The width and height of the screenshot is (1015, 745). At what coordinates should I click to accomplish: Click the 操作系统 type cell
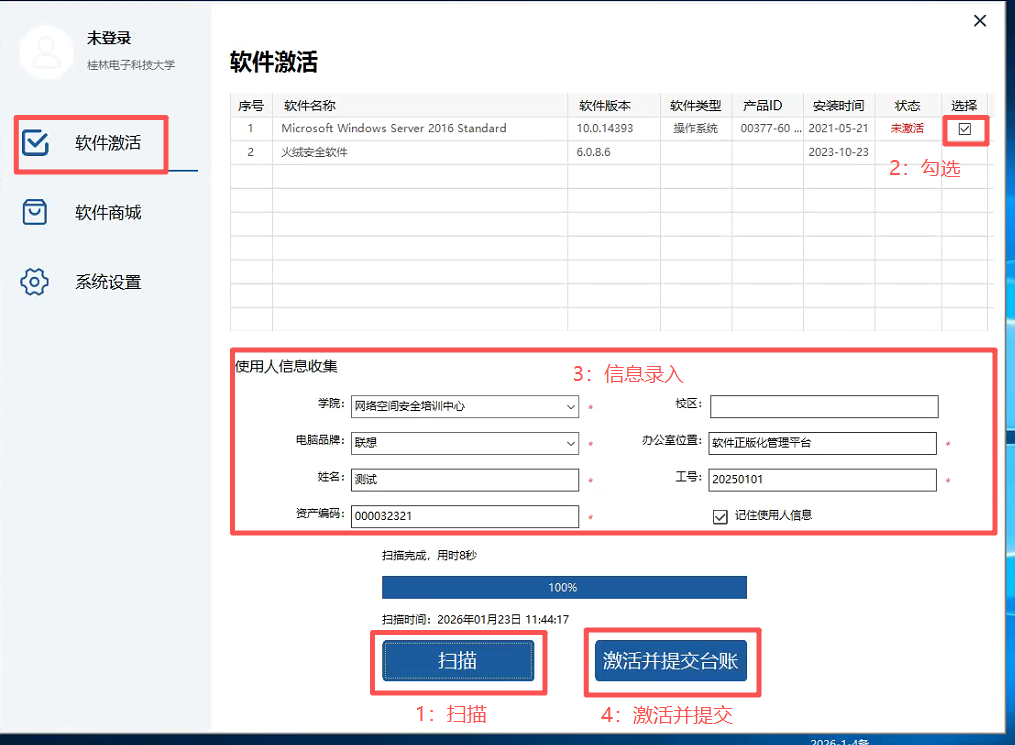coord(695,128)
